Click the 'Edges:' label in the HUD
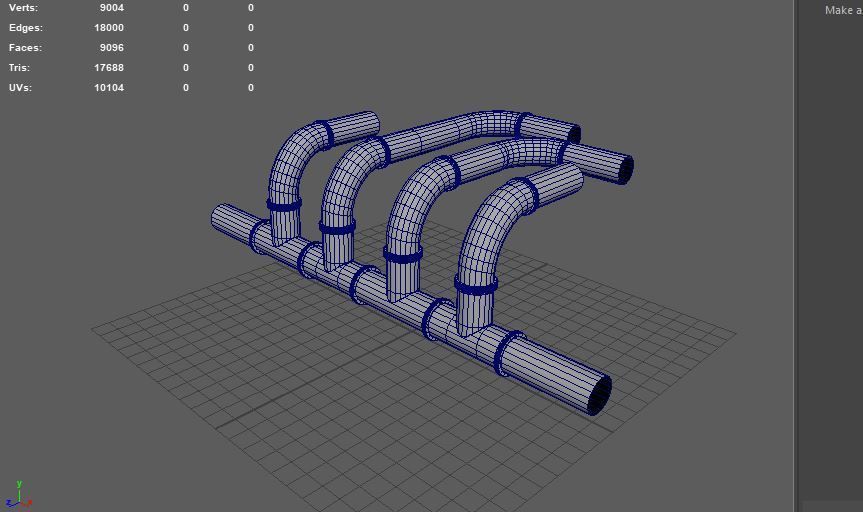Viewport: 863px width, 512px height. click(26, 28)
